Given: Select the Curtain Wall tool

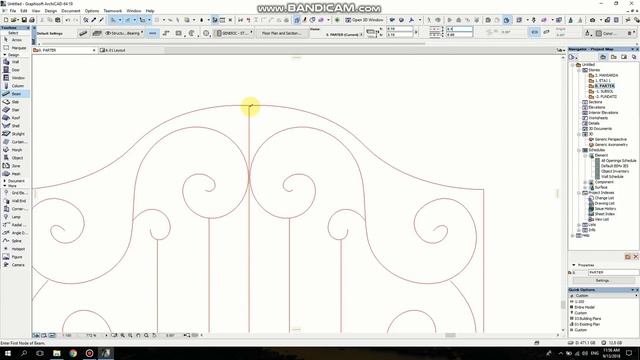Looking at the screenshot, I should tap(15, 142).
